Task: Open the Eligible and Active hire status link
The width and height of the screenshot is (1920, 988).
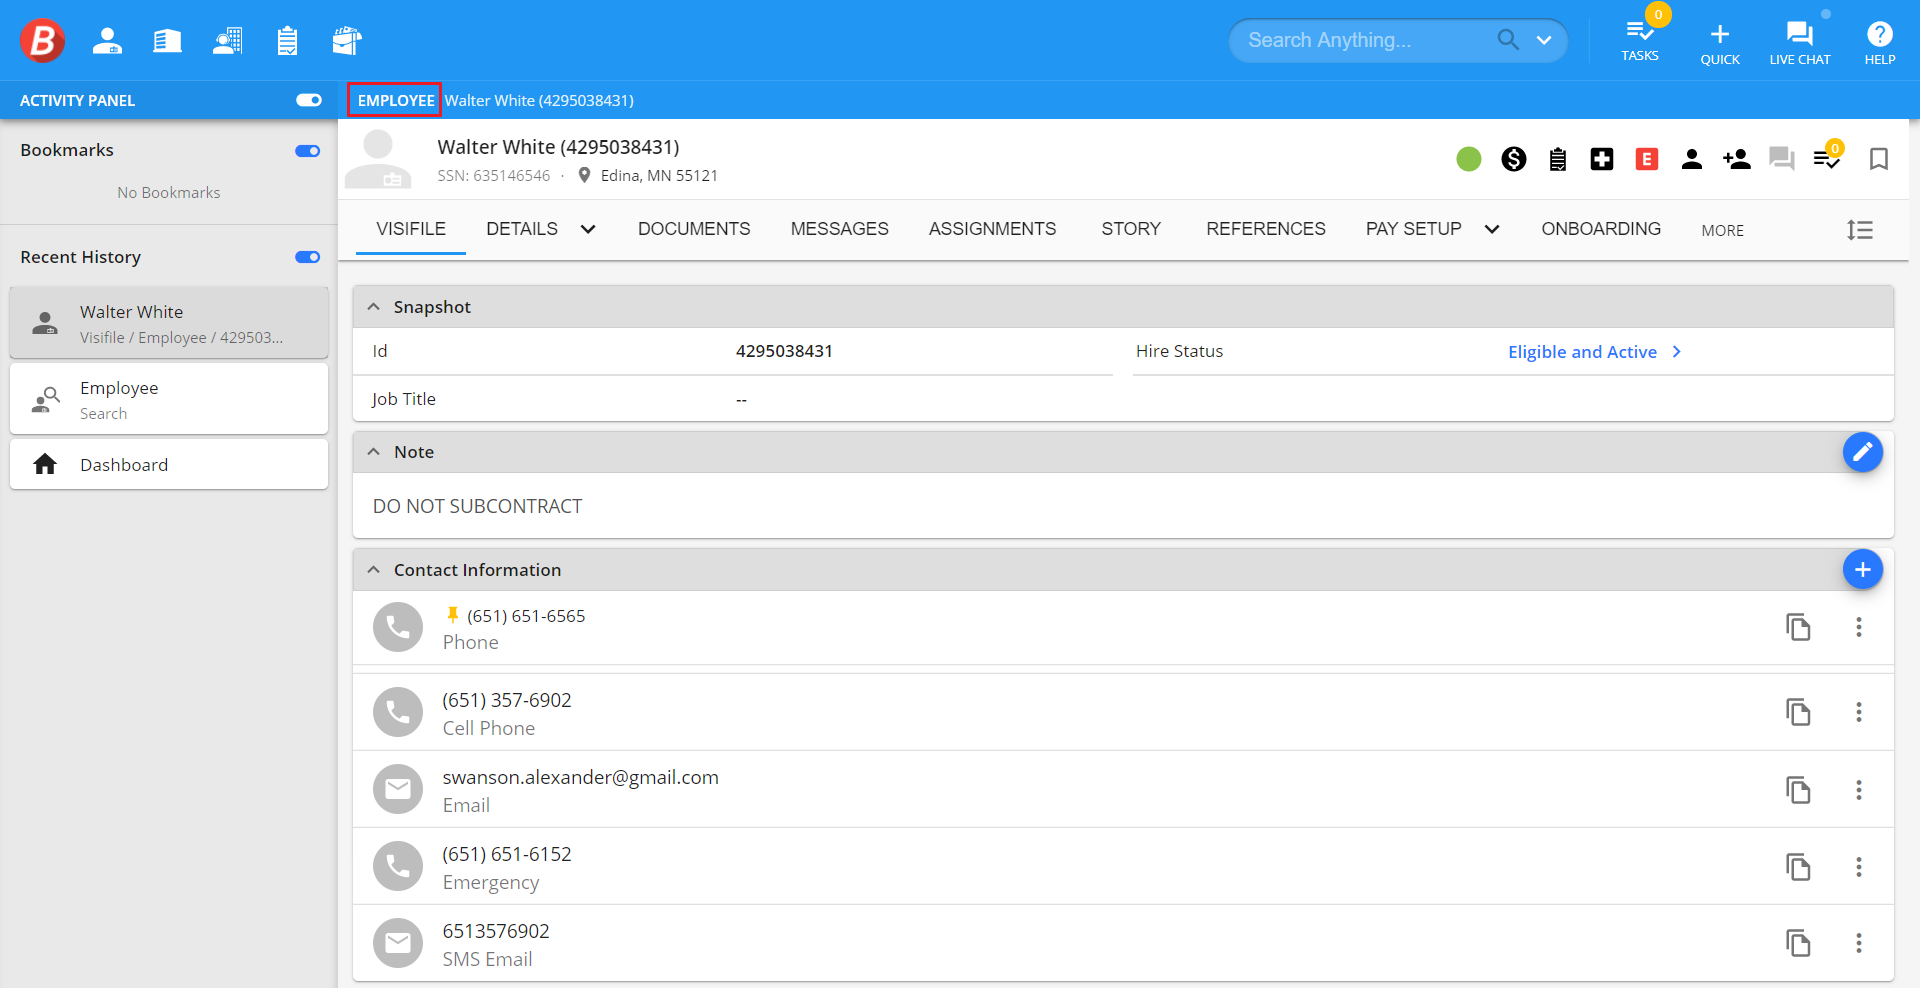Action: coord(1595,352)
